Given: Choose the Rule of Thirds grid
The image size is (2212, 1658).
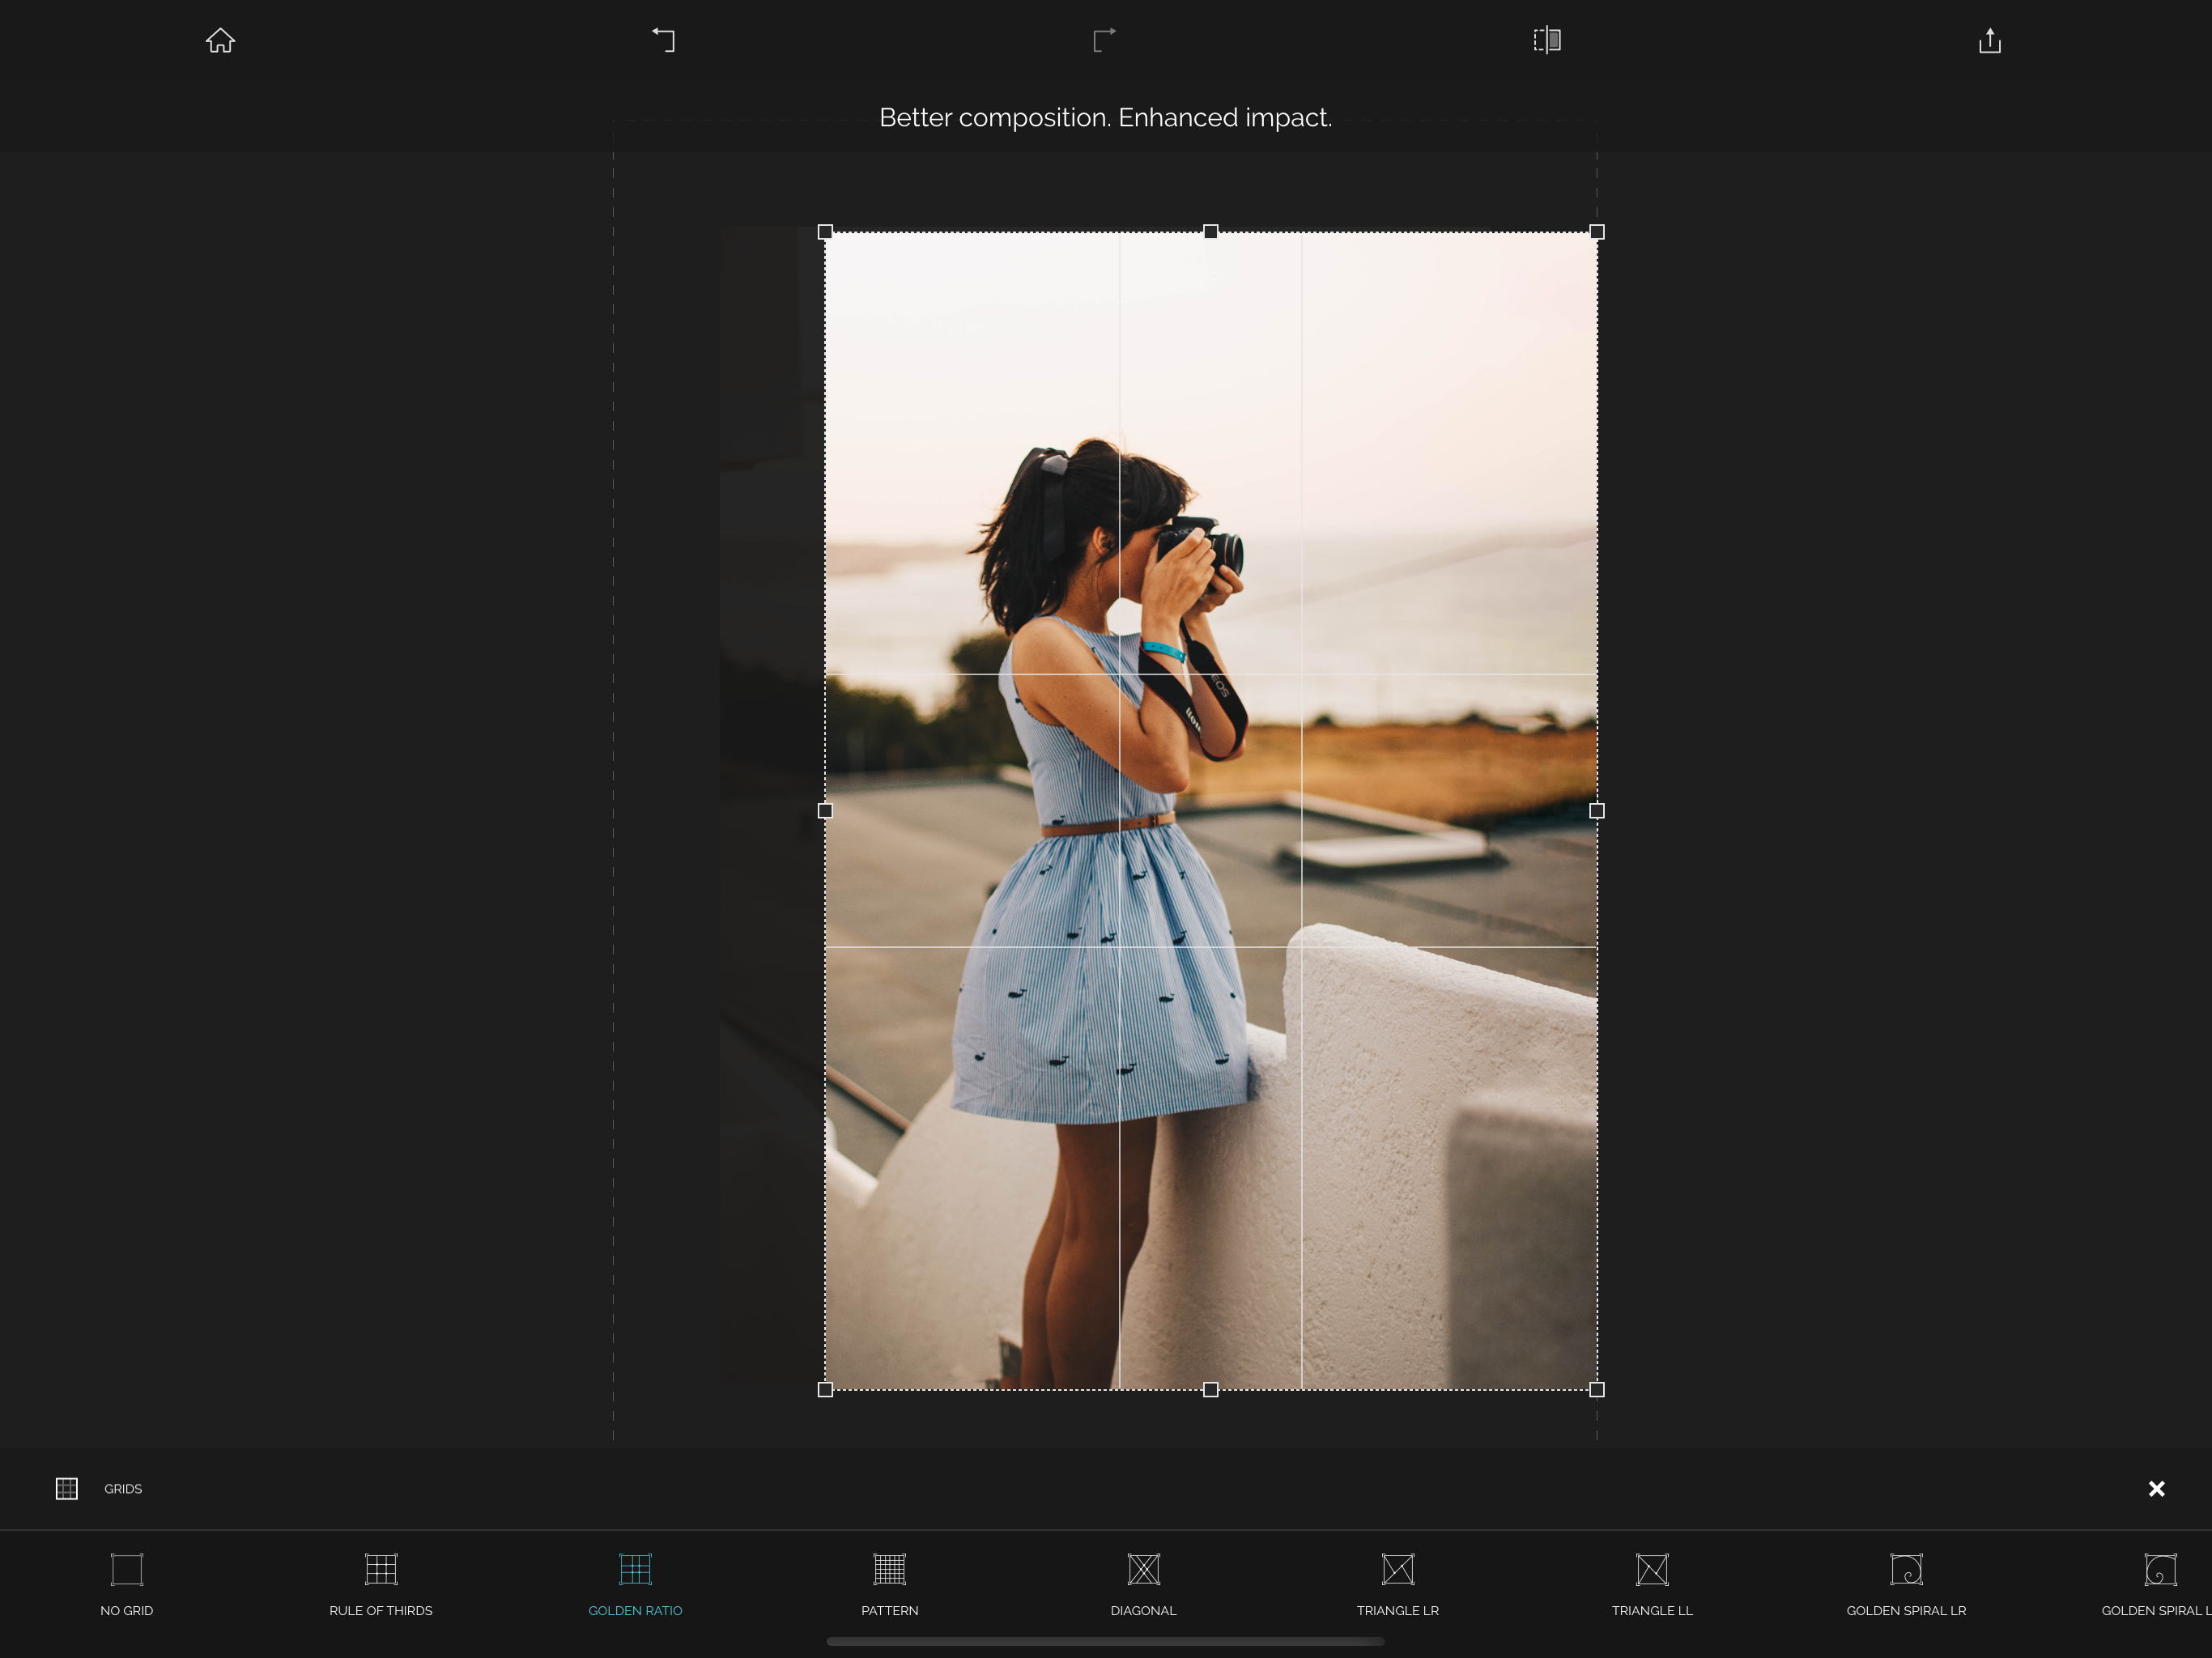Looking at the screenshot, I should tap(381, 1585).
